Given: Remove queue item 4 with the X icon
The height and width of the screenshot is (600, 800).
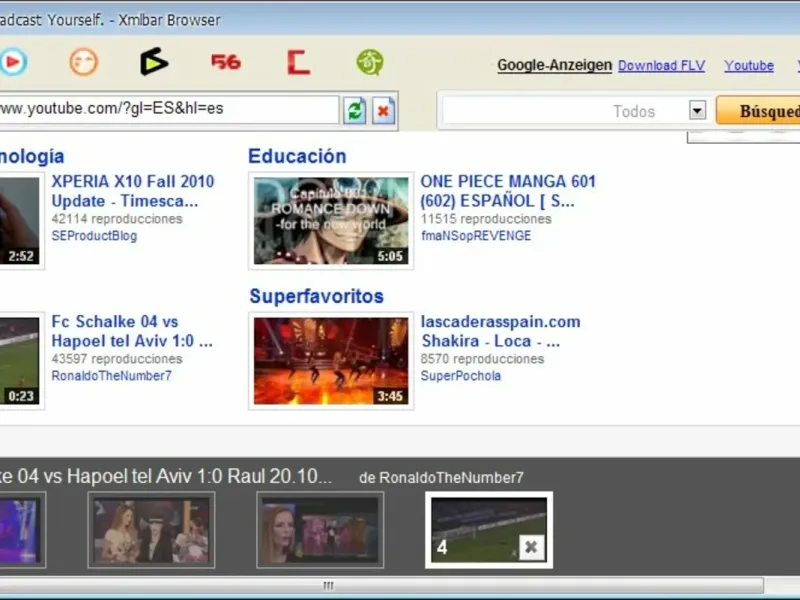Looking at the screenshot, I should tap(531, 547).
